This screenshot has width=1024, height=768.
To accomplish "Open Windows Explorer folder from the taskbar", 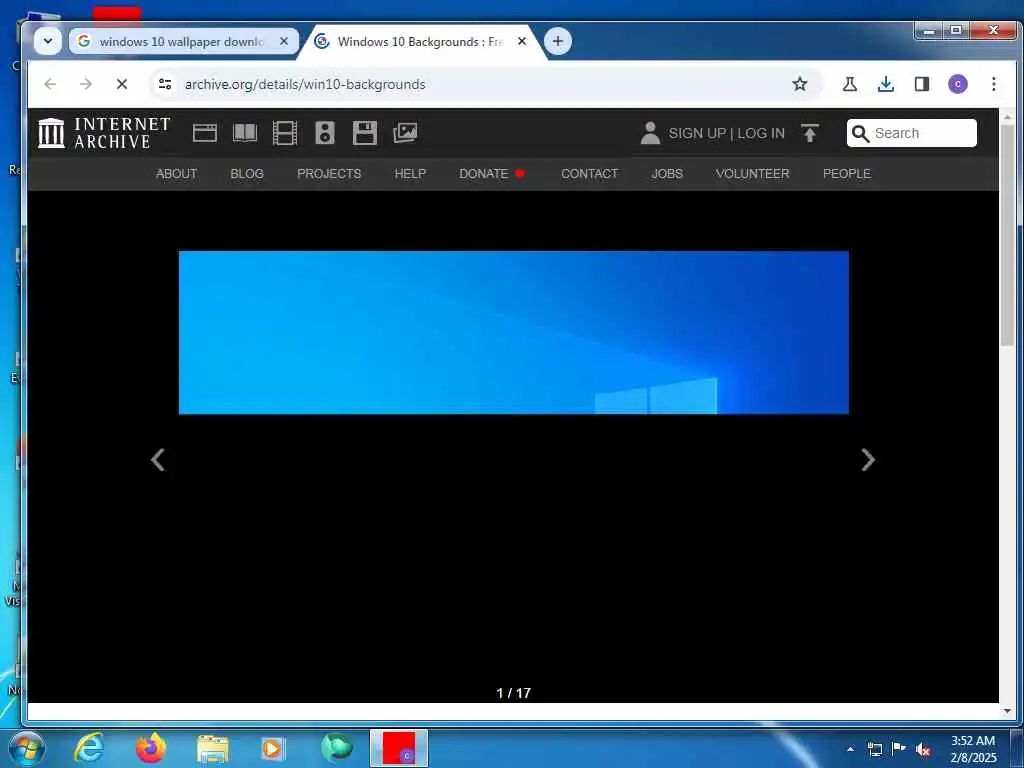I will [x=213, y=748].
